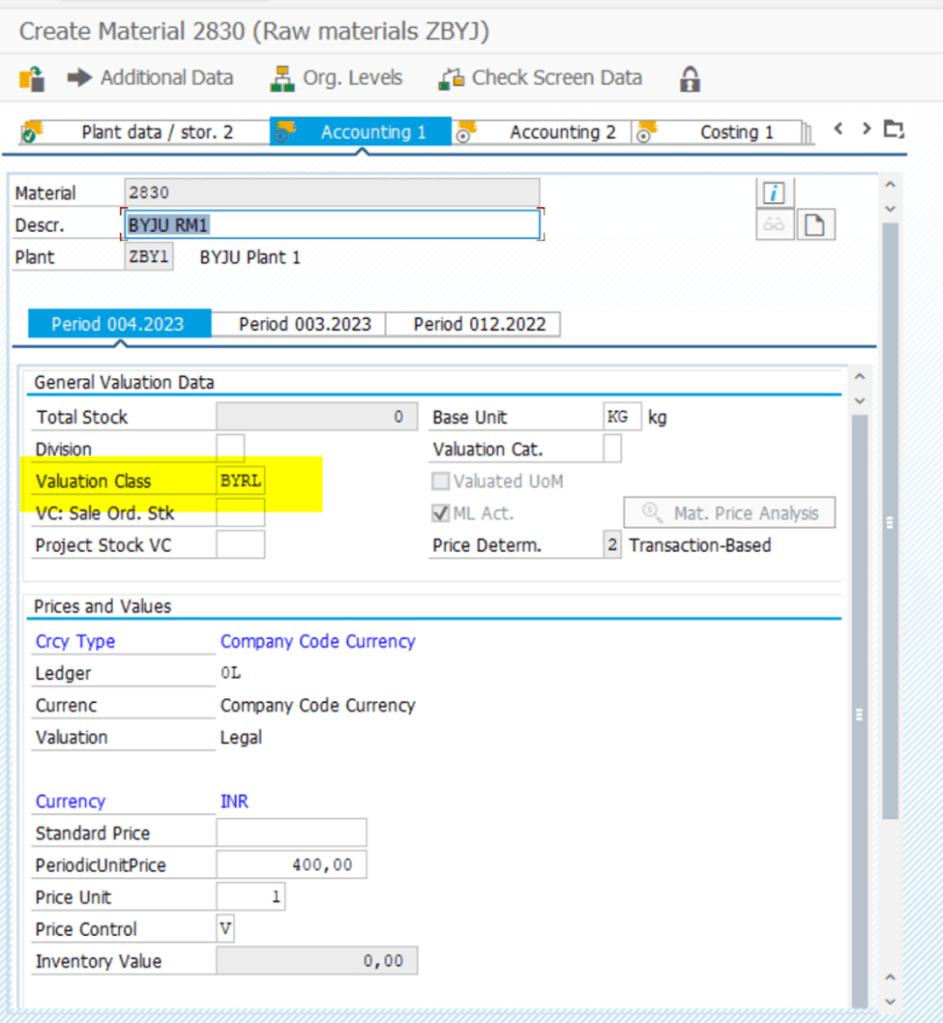Click the Check Screen Data button
The image size is (943, 1023).
tap(541, 78)
